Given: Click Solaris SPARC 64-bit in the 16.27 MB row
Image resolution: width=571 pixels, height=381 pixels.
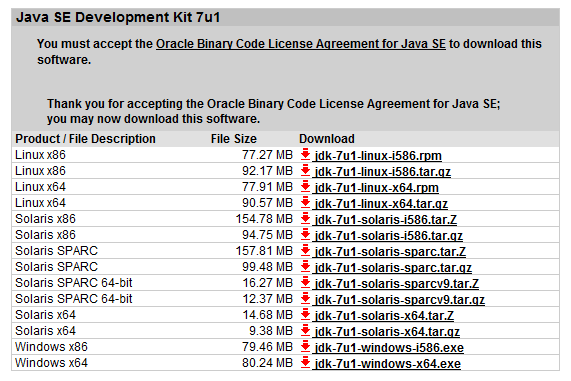Looking at the screenshot, I should coord(74,283).
